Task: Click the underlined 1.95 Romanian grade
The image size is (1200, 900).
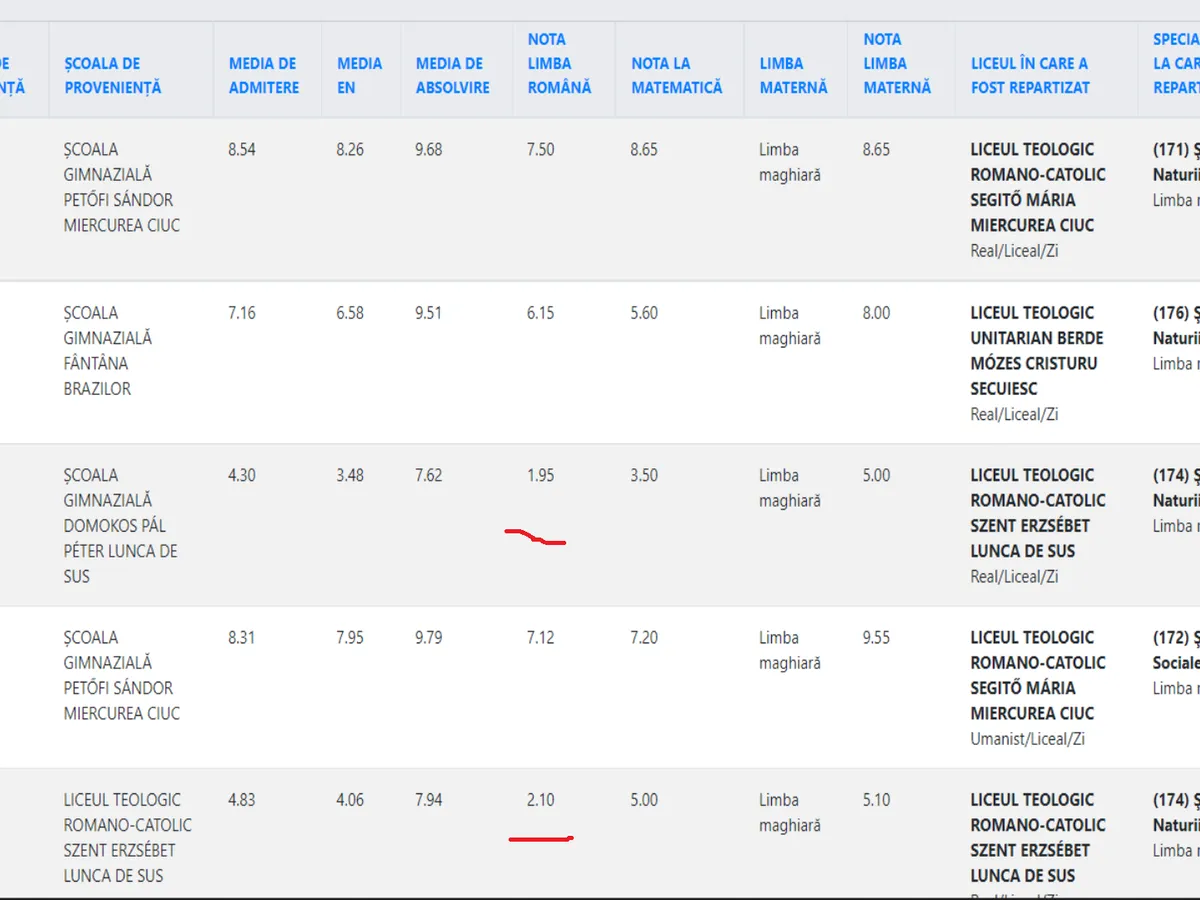Action: (x=540, y=475)
